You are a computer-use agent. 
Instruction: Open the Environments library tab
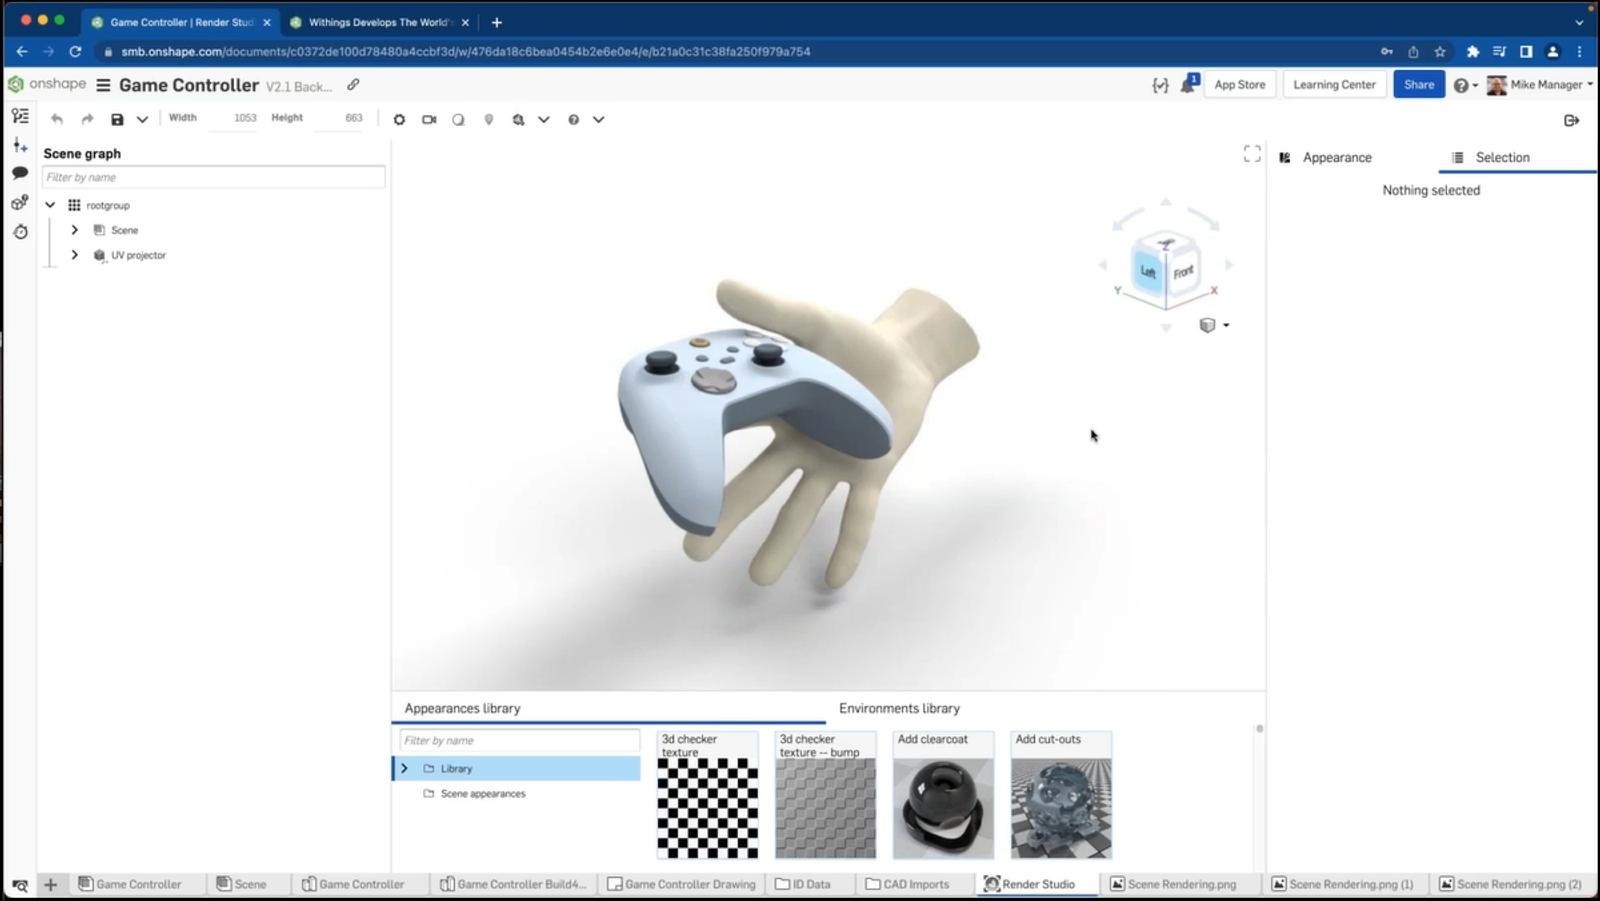click(x=898, y=708)
